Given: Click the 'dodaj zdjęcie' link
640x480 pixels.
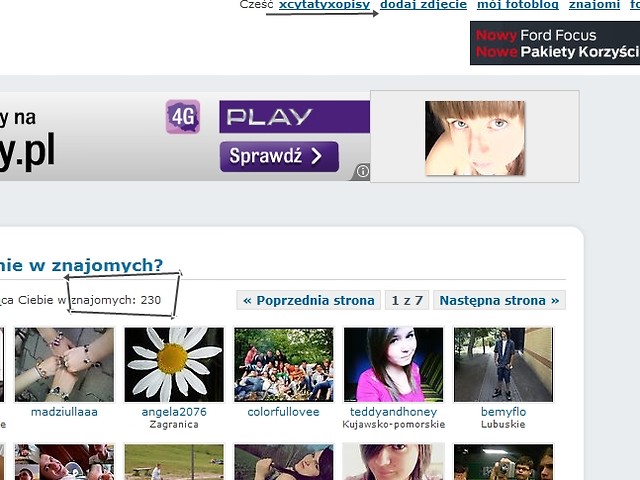Looking at the screenshot, I should [x=423, y=4].
